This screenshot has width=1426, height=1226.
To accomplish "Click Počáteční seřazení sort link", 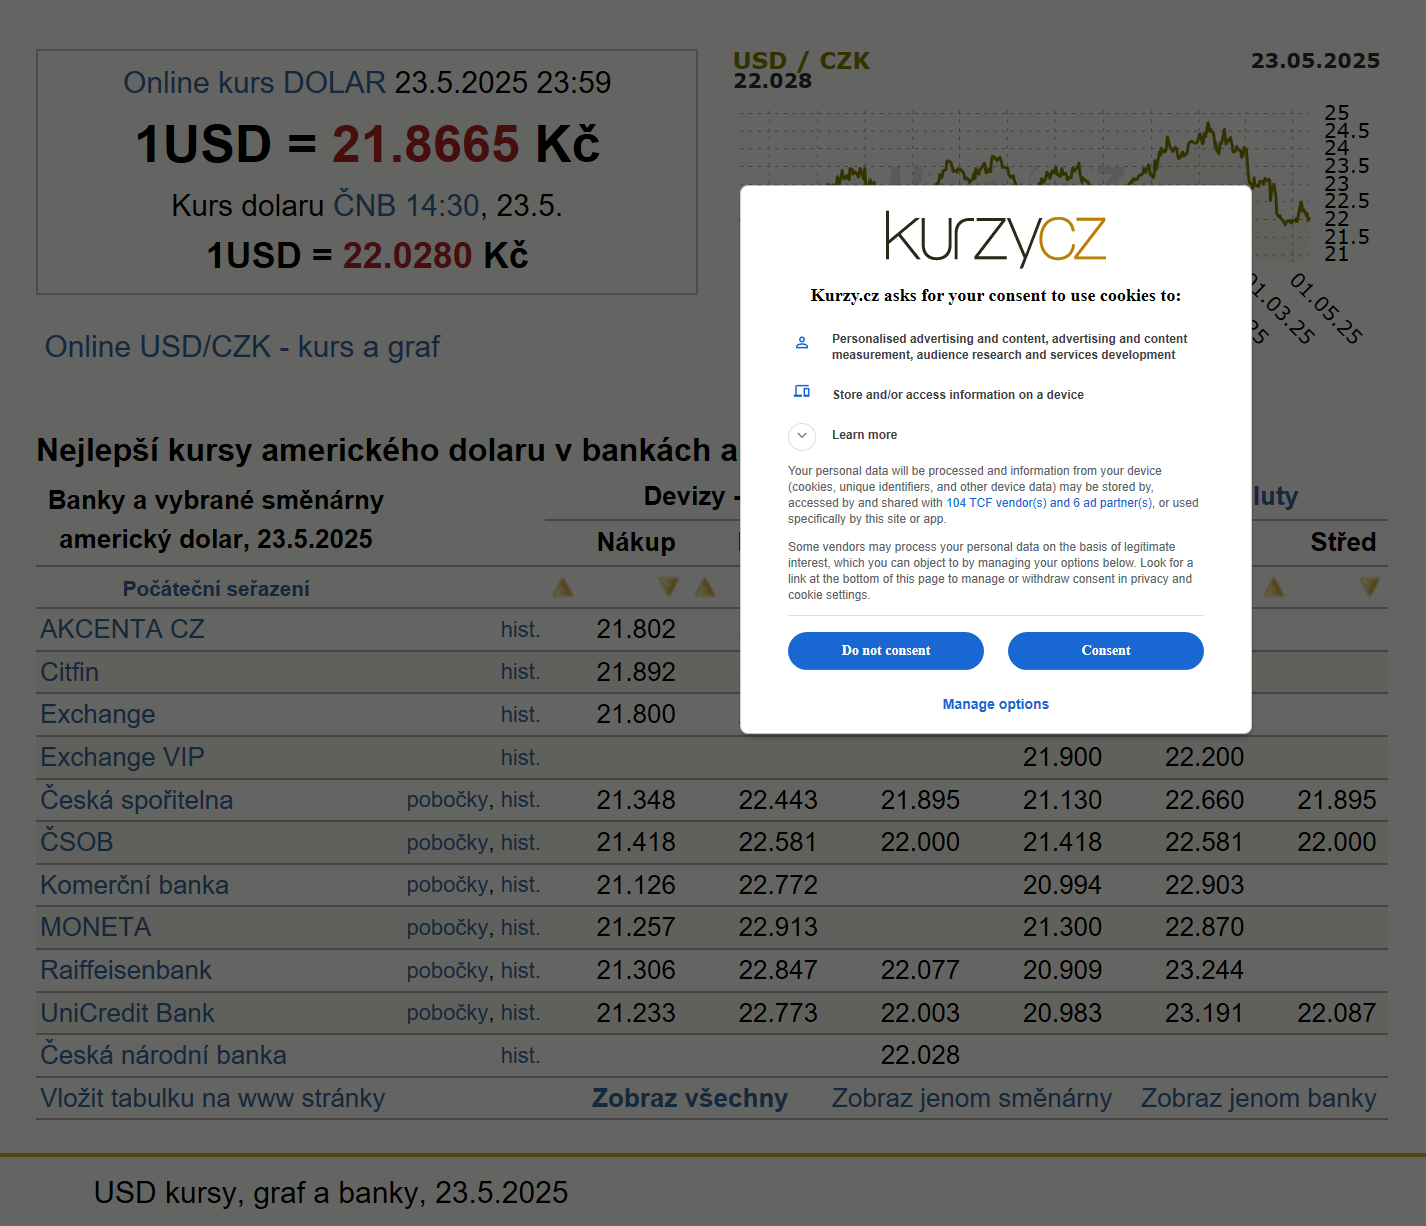I will 216,589.
